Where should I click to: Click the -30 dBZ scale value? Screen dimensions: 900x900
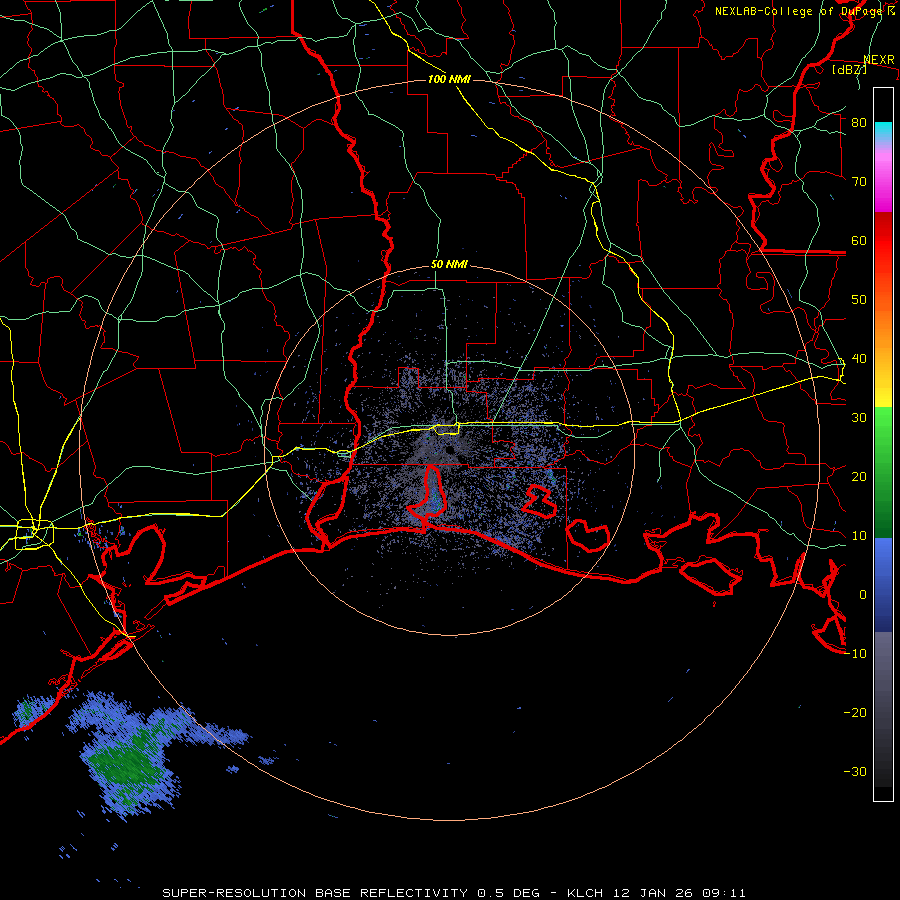pos(855,772)
